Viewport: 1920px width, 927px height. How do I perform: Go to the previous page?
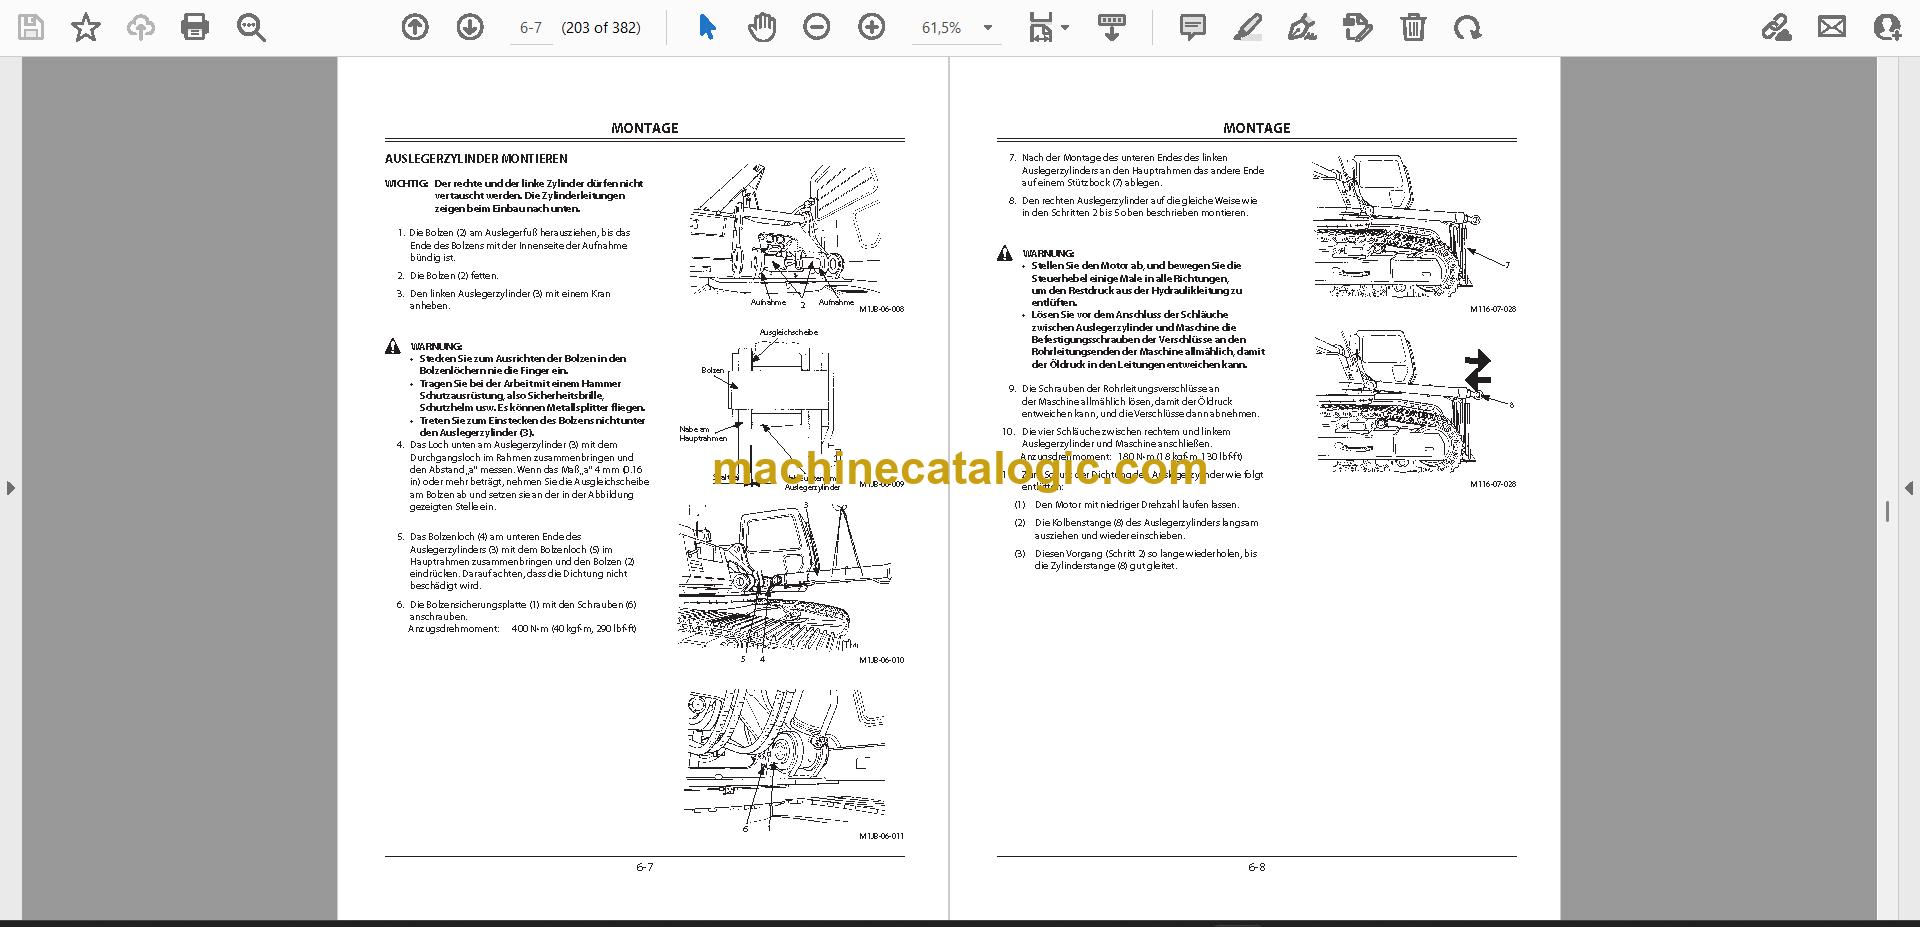(415, 27)
